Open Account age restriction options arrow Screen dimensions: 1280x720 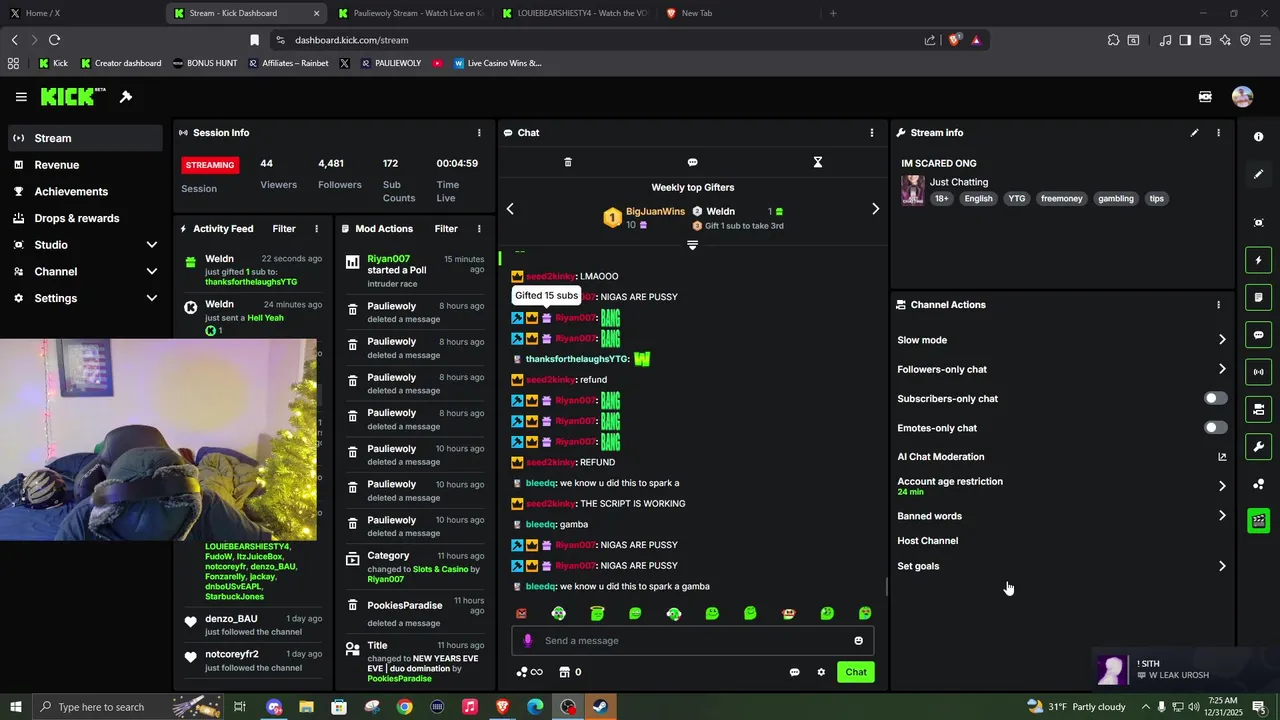(1222, 486)
